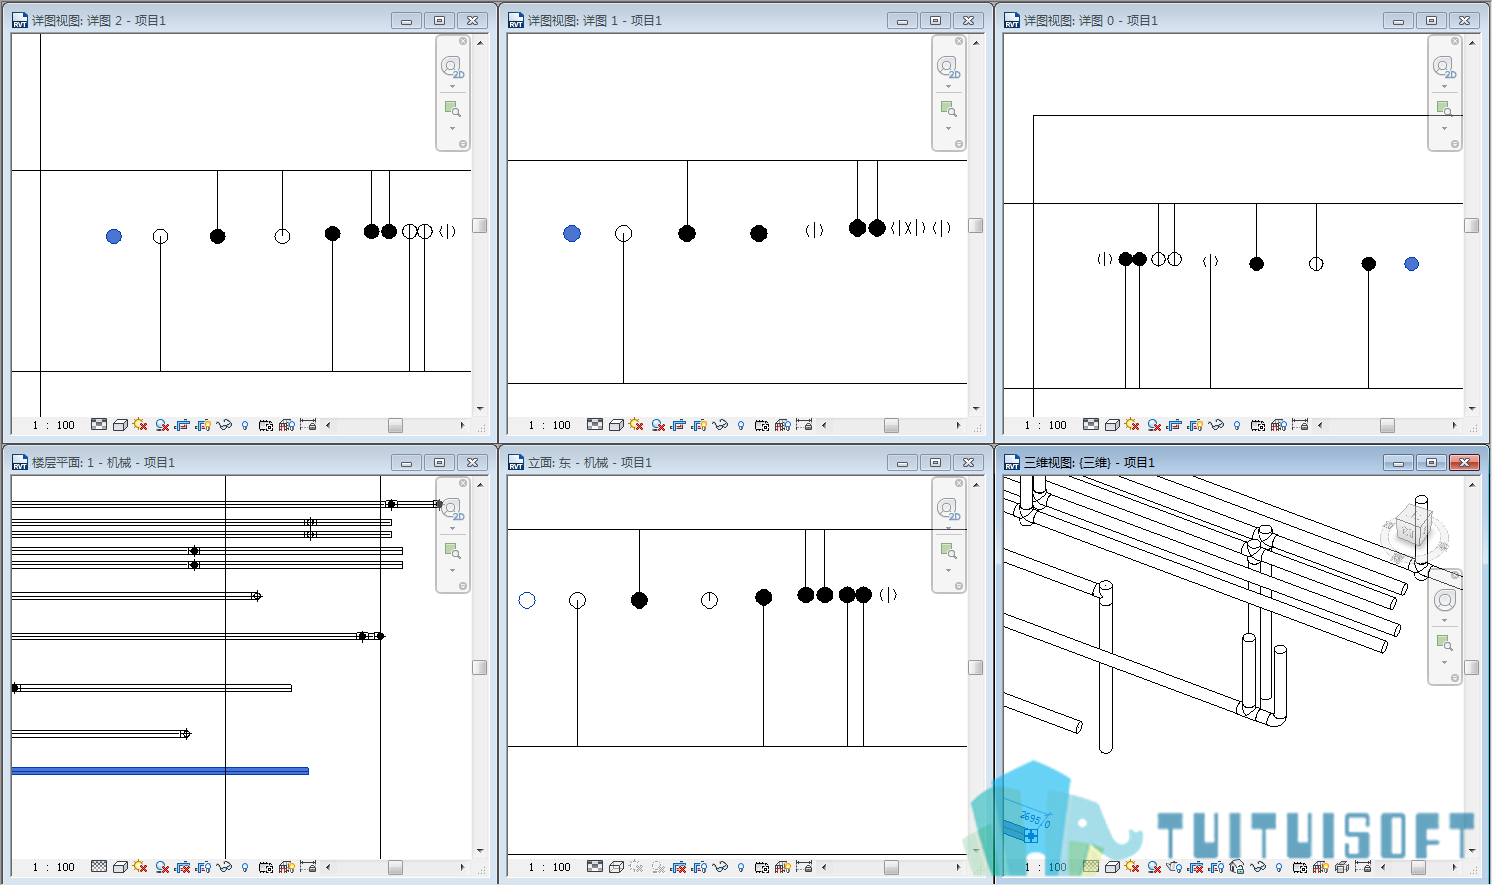The image size is (1493, 886).
Task: Click Temporary Hide/Isolate glasses in 详图 2 view
Action: coord(224,425)
